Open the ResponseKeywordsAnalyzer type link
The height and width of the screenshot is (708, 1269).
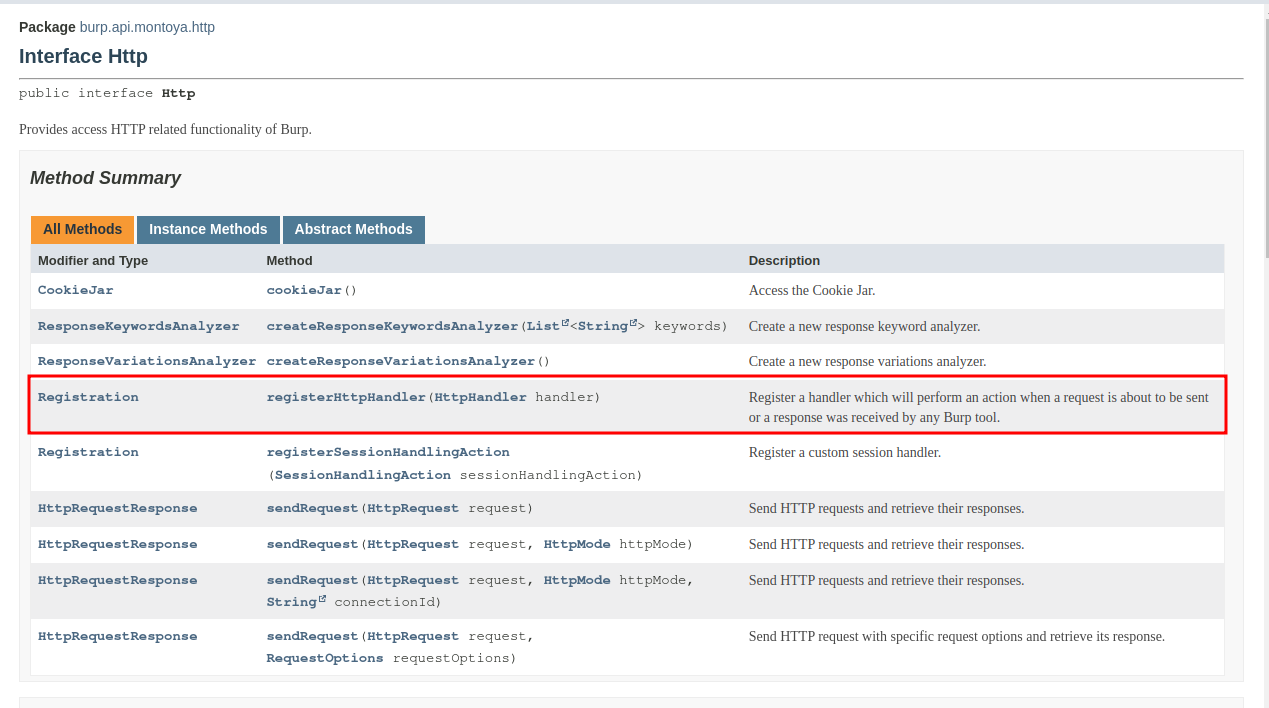coord(139,326)
